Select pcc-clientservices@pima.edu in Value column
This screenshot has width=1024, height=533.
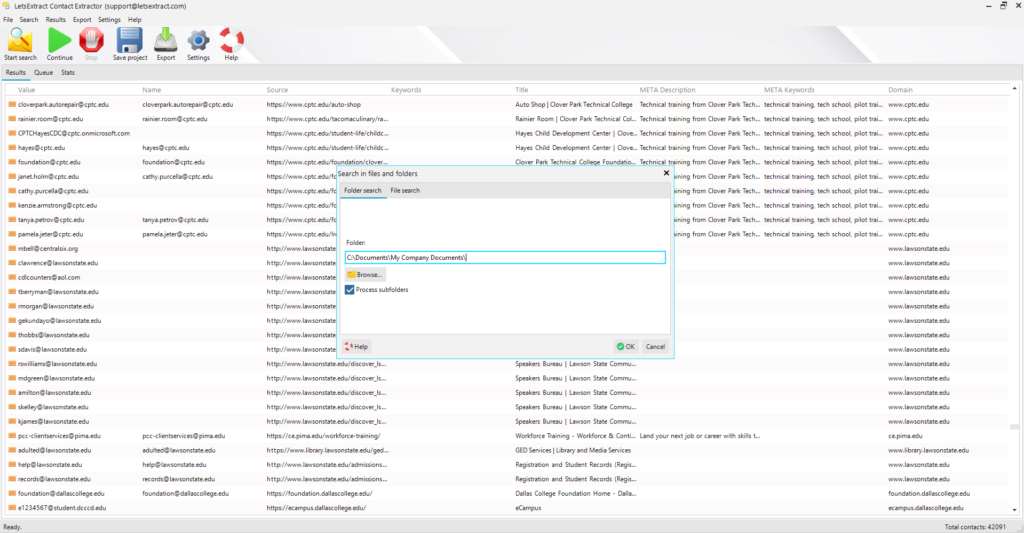click(59, 436)
